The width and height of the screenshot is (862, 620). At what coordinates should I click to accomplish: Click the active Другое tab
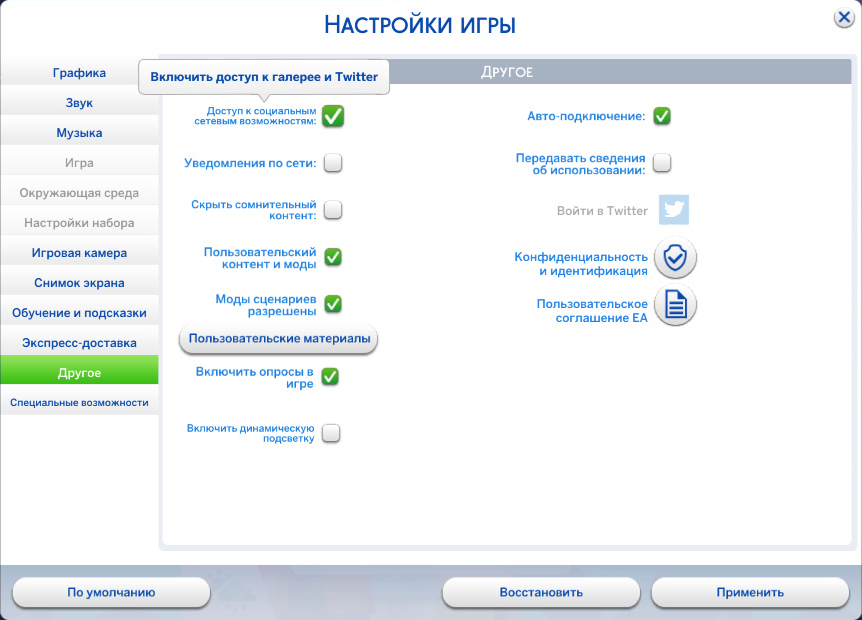pyautogui.click(x=79, y=370)
